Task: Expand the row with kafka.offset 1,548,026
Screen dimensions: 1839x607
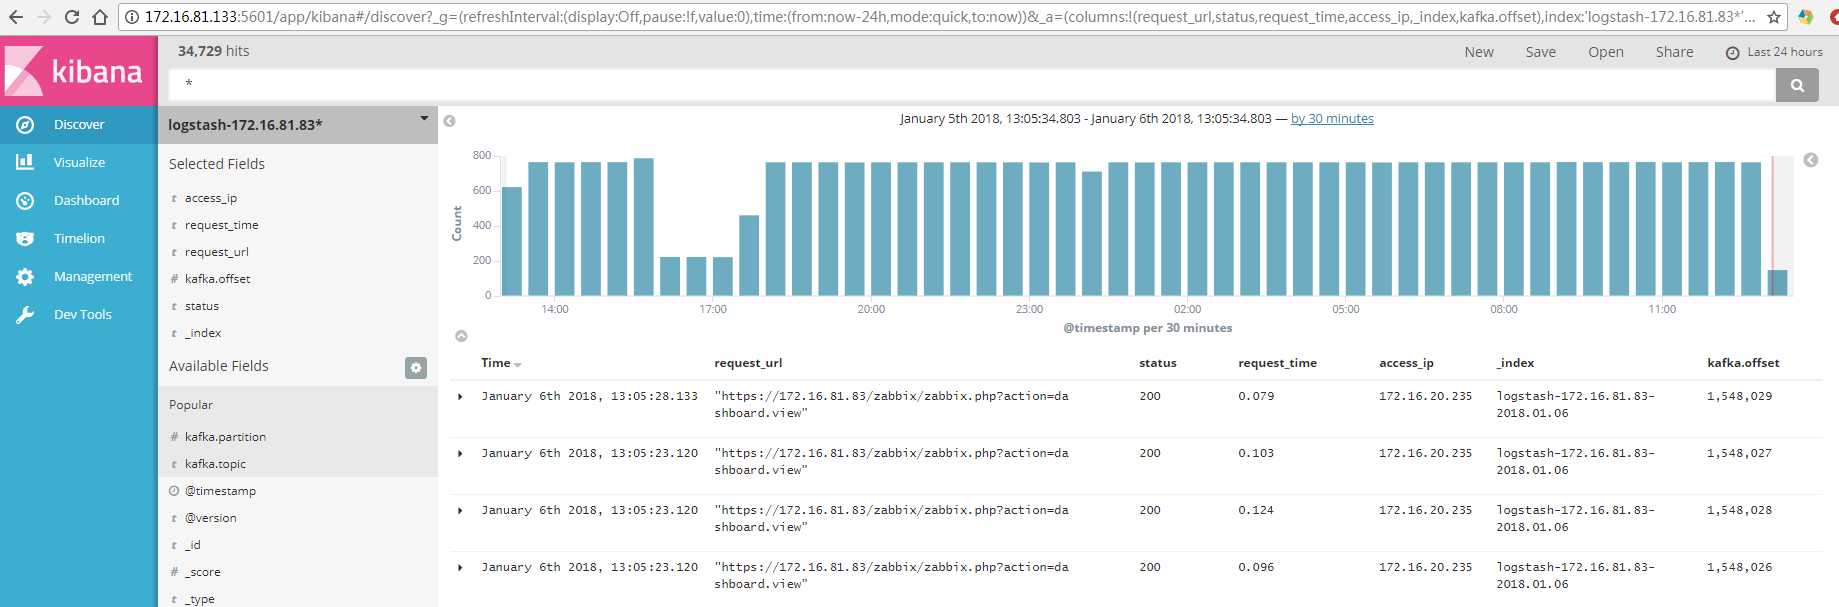Action: tap(460, 568)
